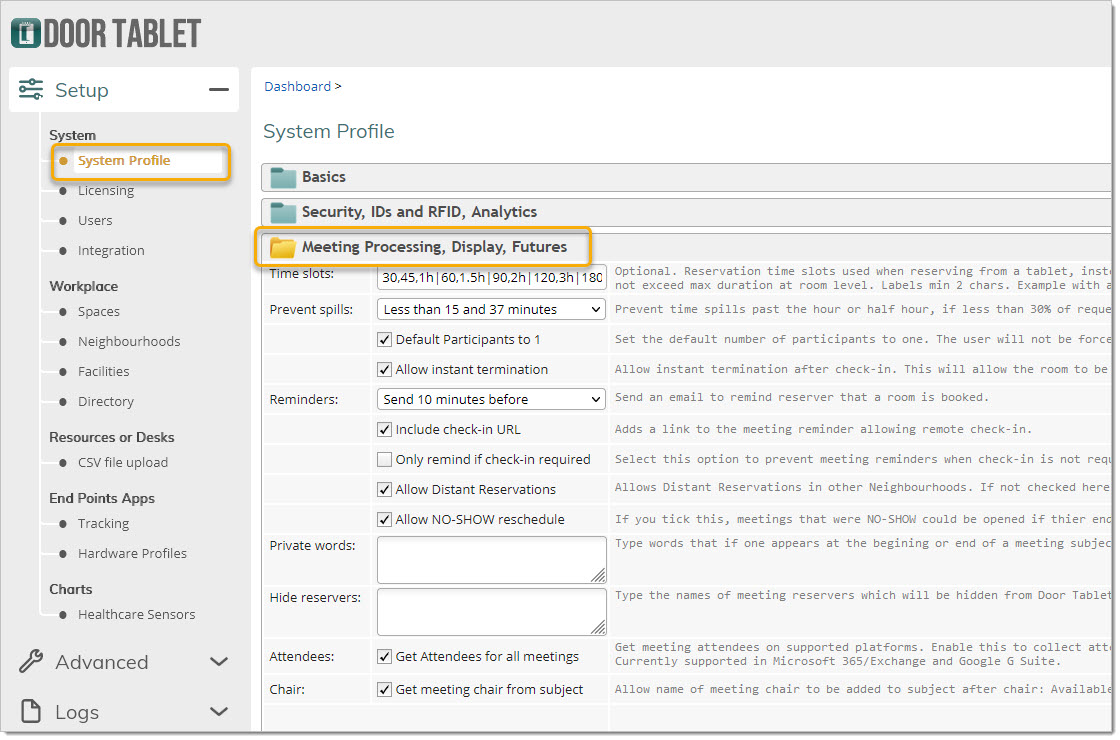The width and height of the screenshot is (1120, 740).
Task: Click the Advanced wrench icon
Action: [31, 662]
